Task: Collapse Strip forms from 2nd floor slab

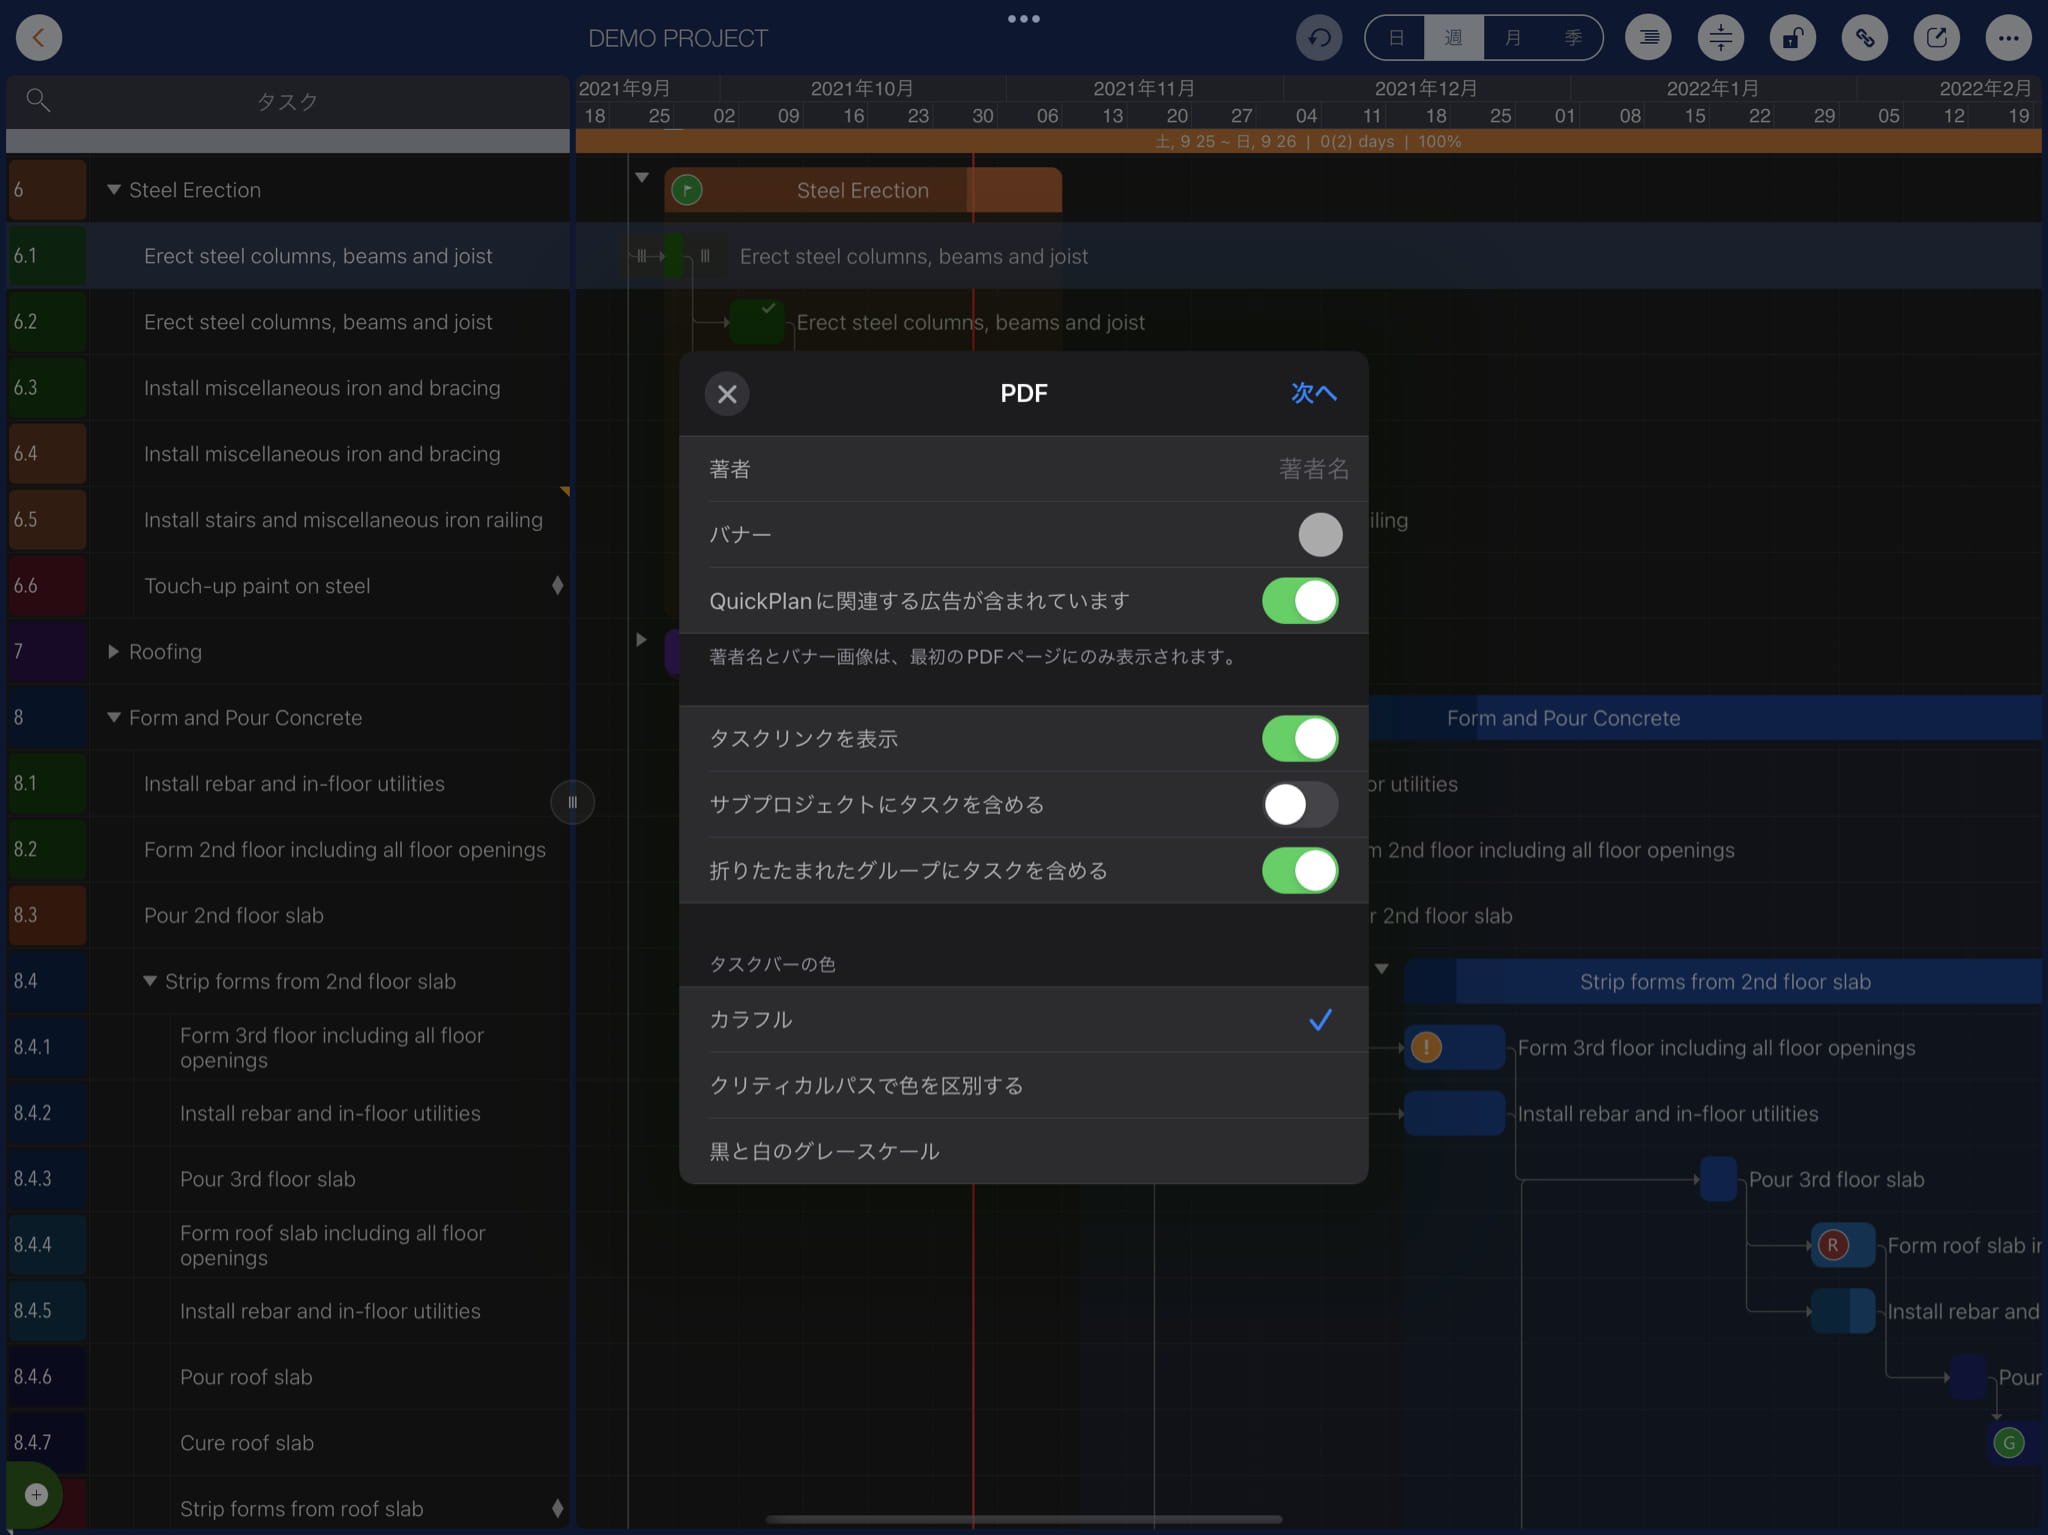Action: (150, 981)
